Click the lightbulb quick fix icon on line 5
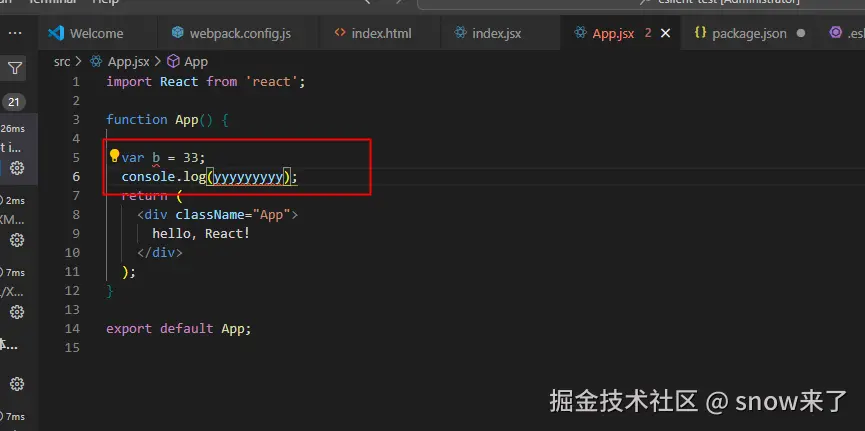 [x=114, y=156]
